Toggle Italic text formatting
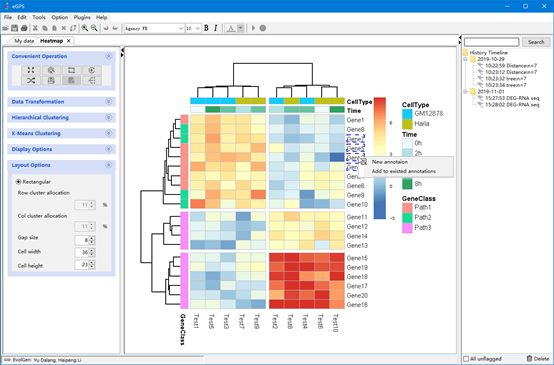This screenshot has height=365, width=554. [x=216, y=28]
